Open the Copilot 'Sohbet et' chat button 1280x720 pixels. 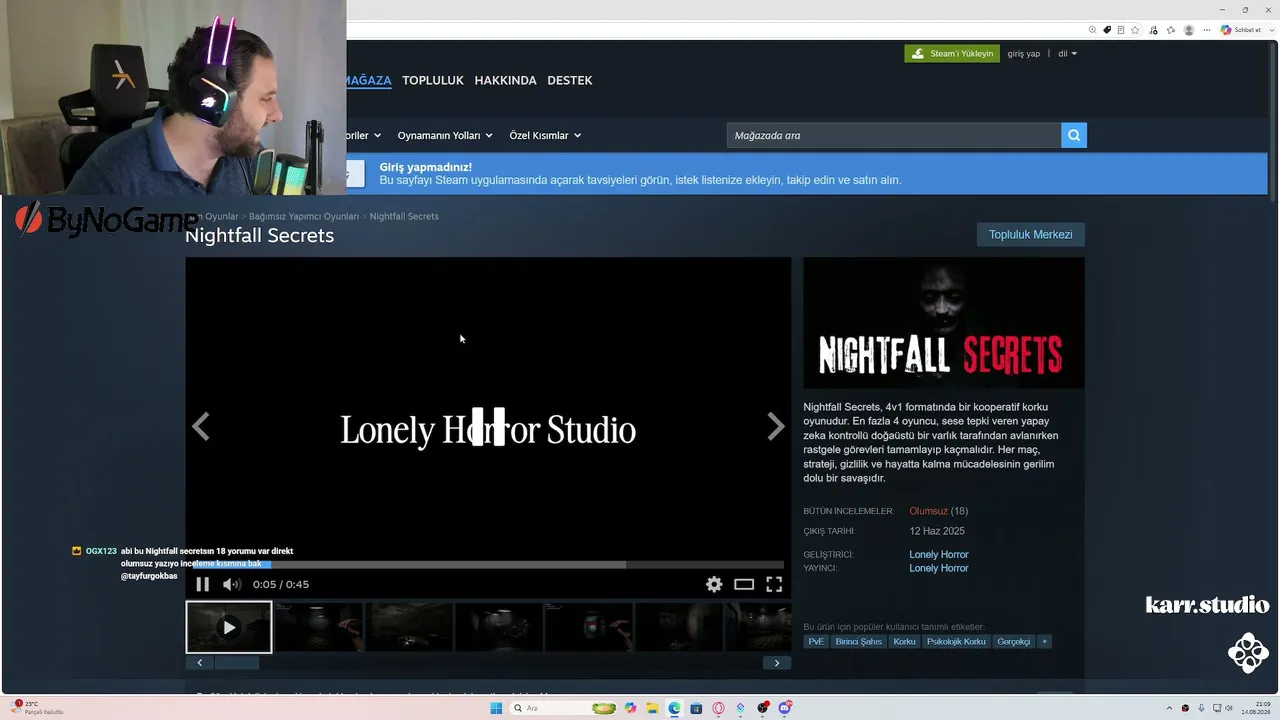1241,30
